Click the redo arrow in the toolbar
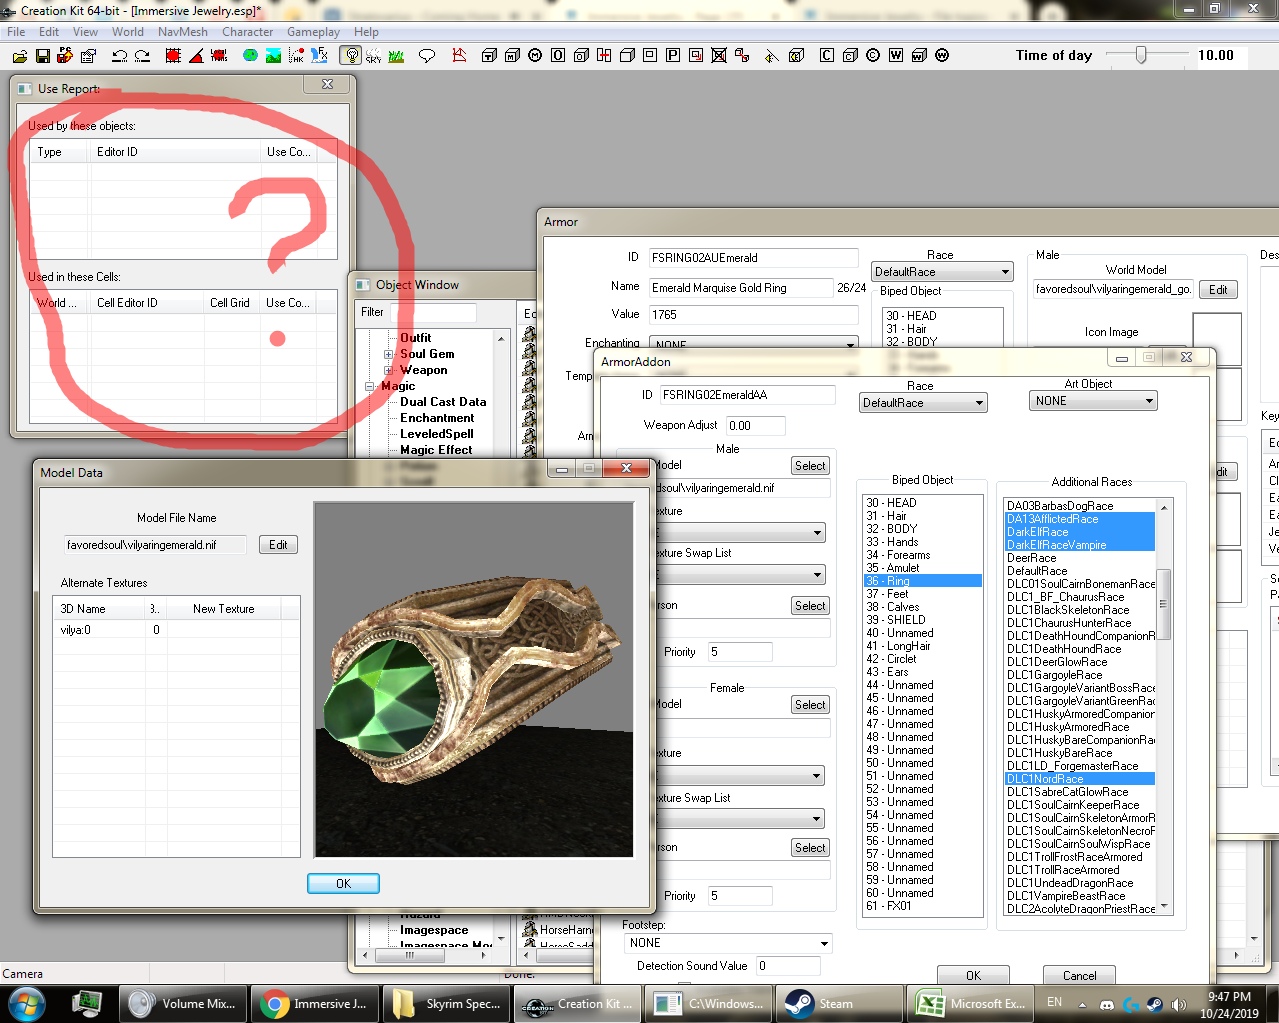1279x1023 pixels. tap(142, 56)
